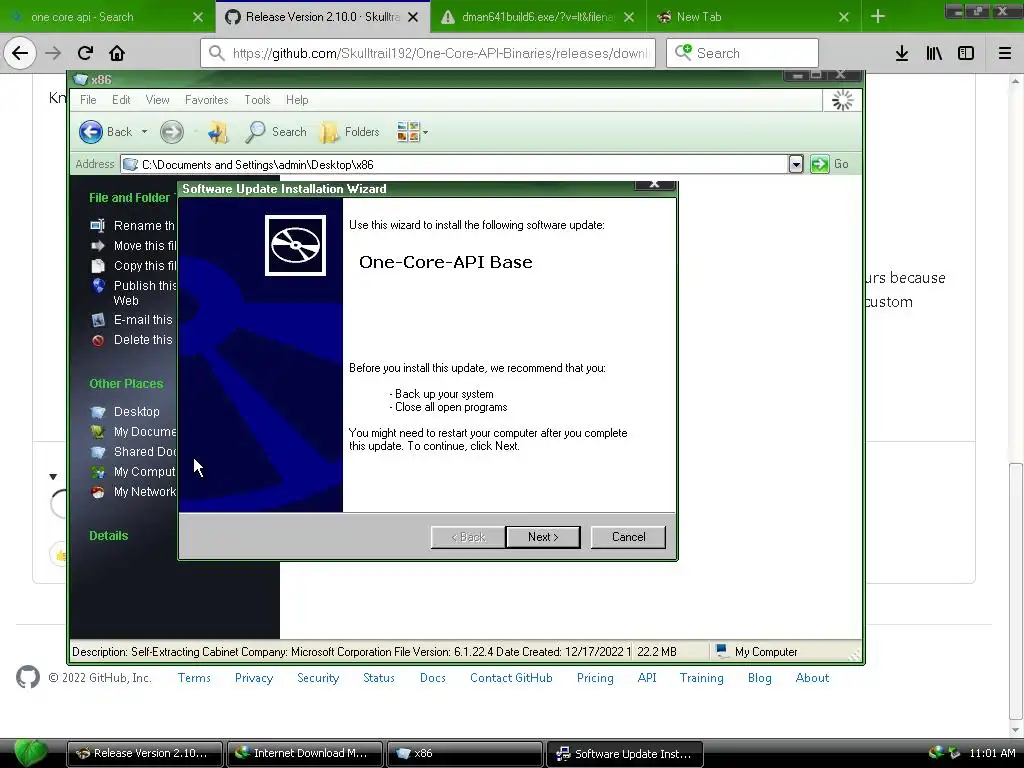The image size is (1024, 768).
Task: Open My Computer under Other Places
Action: point(133,472)
